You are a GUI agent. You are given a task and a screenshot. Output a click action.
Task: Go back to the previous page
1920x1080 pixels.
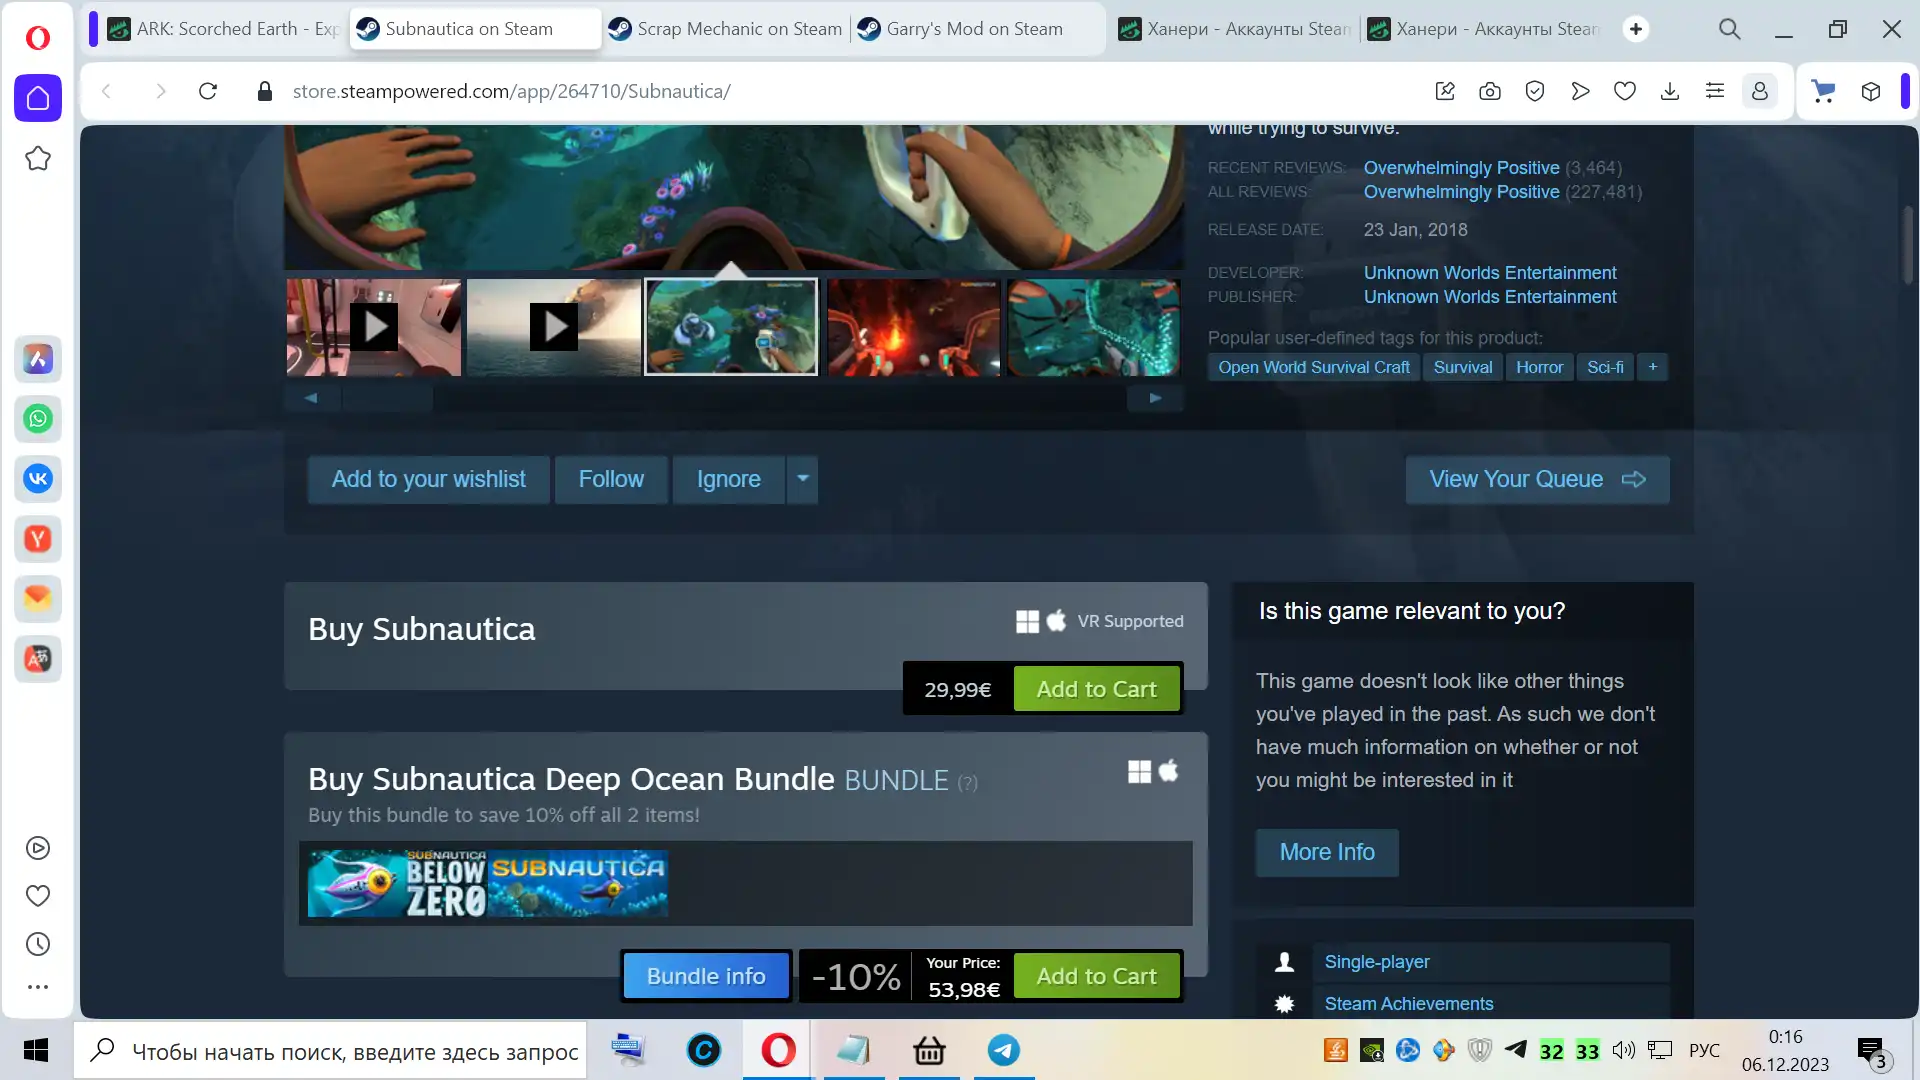[106, 91]
